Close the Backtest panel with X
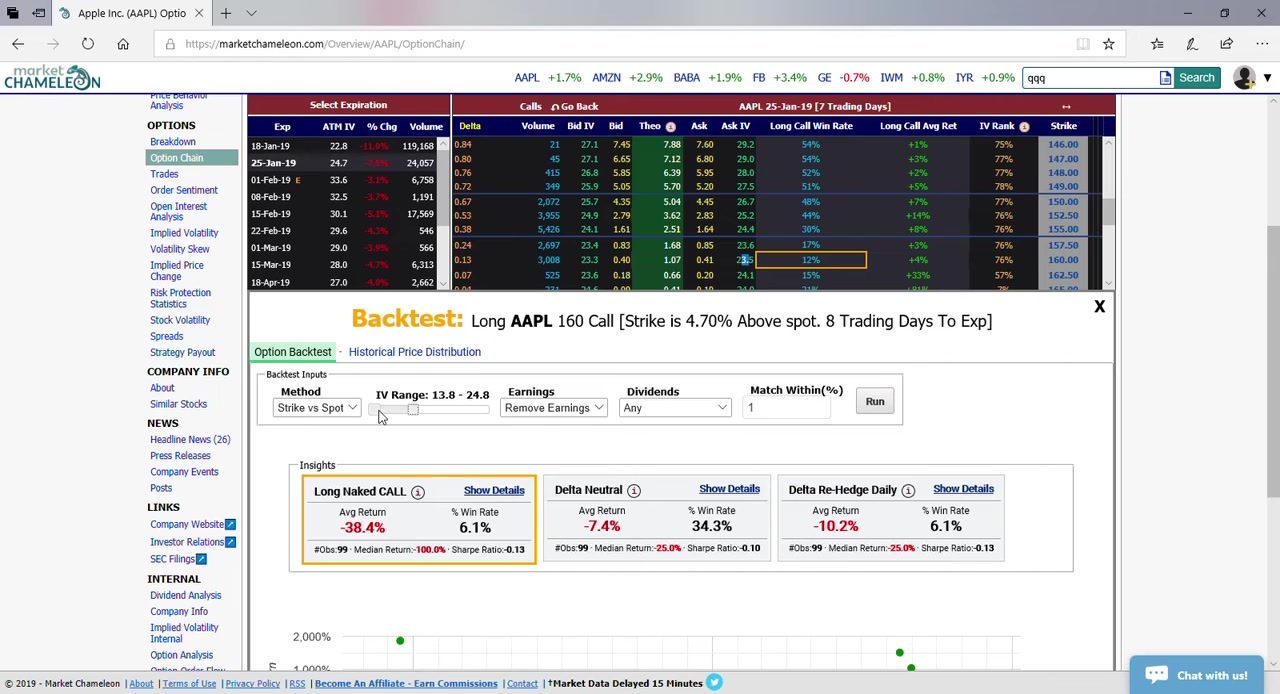 point(1099,307)
